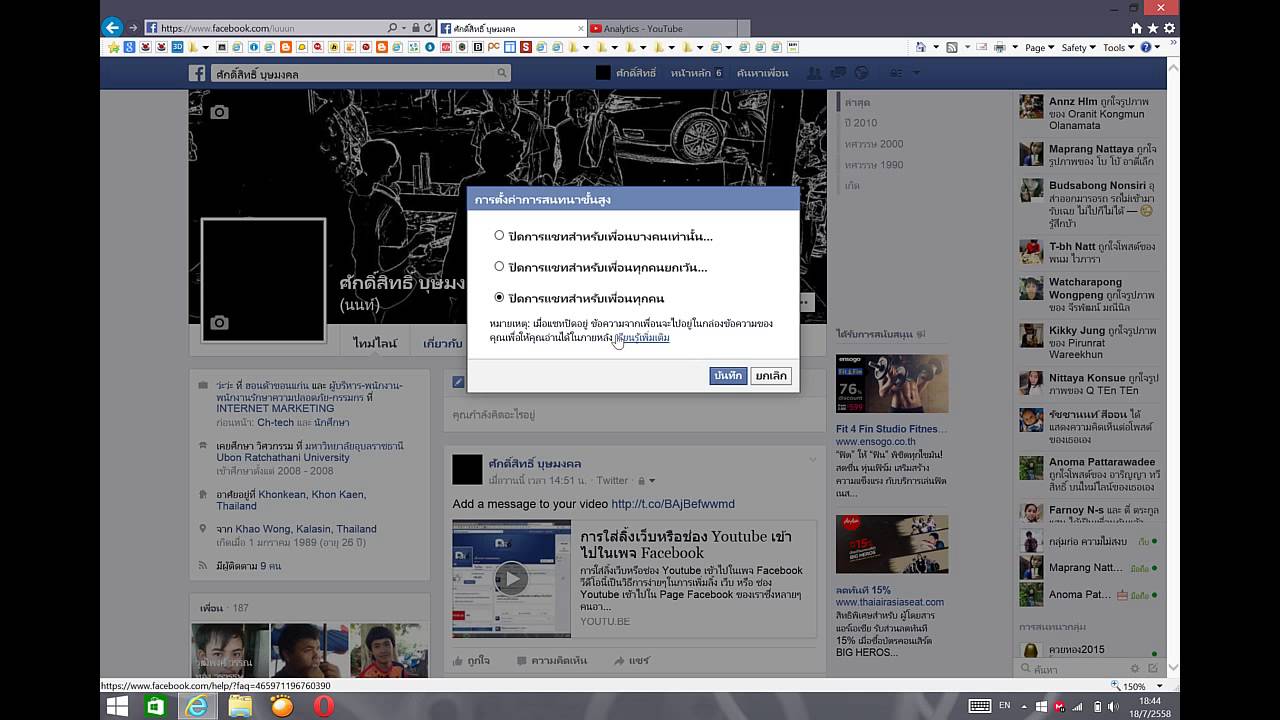Open Fit 4 Fin Studio Fitness ad
The height and width of the screenshot is (720, 1280).
891,429
